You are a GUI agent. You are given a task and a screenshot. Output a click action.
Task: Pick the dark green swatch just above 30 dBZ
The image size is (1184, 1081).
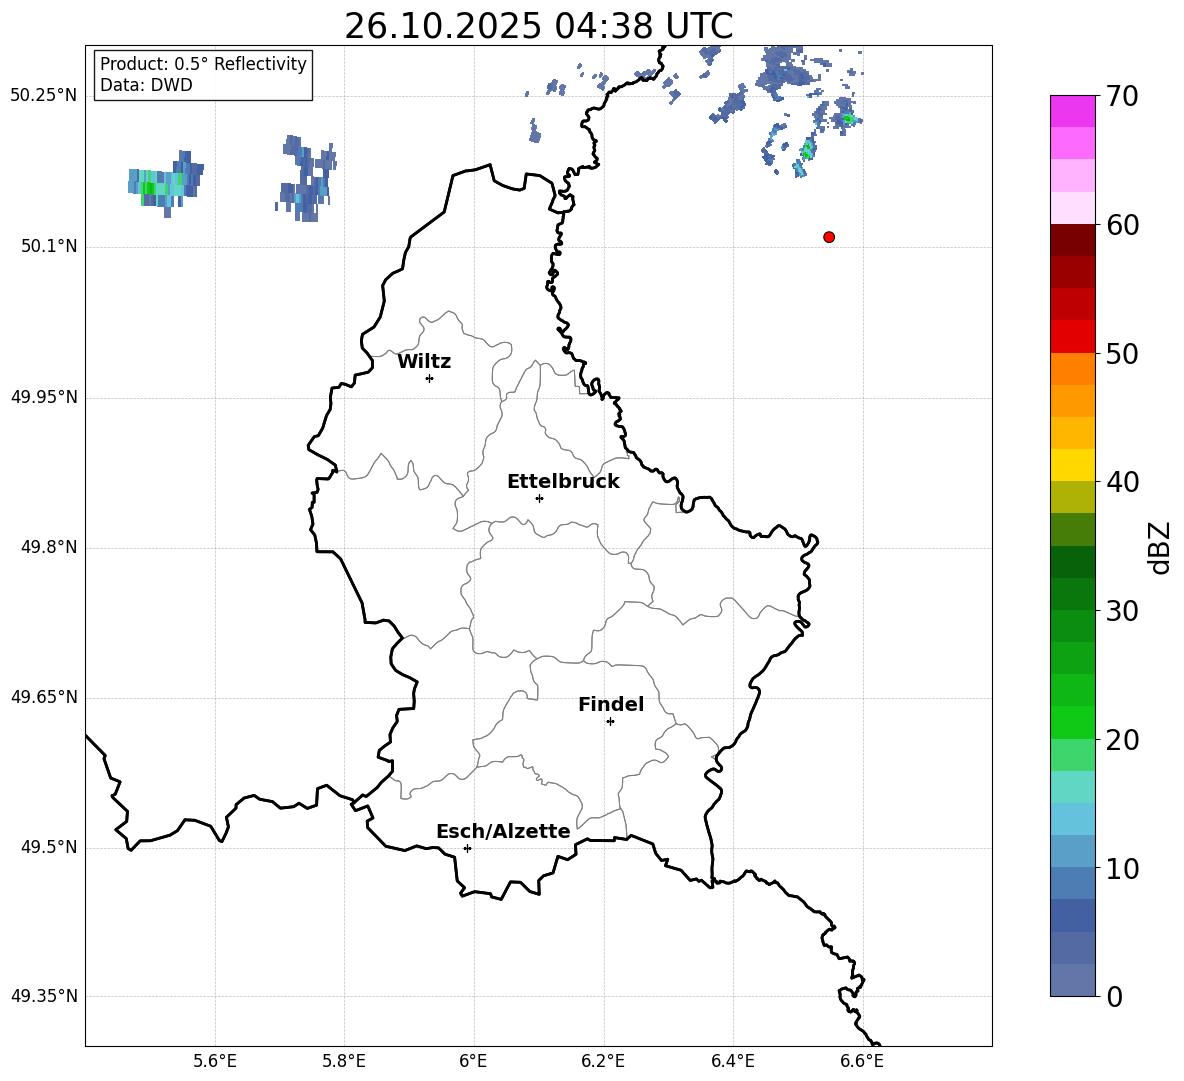click(x=1073, y=594)
